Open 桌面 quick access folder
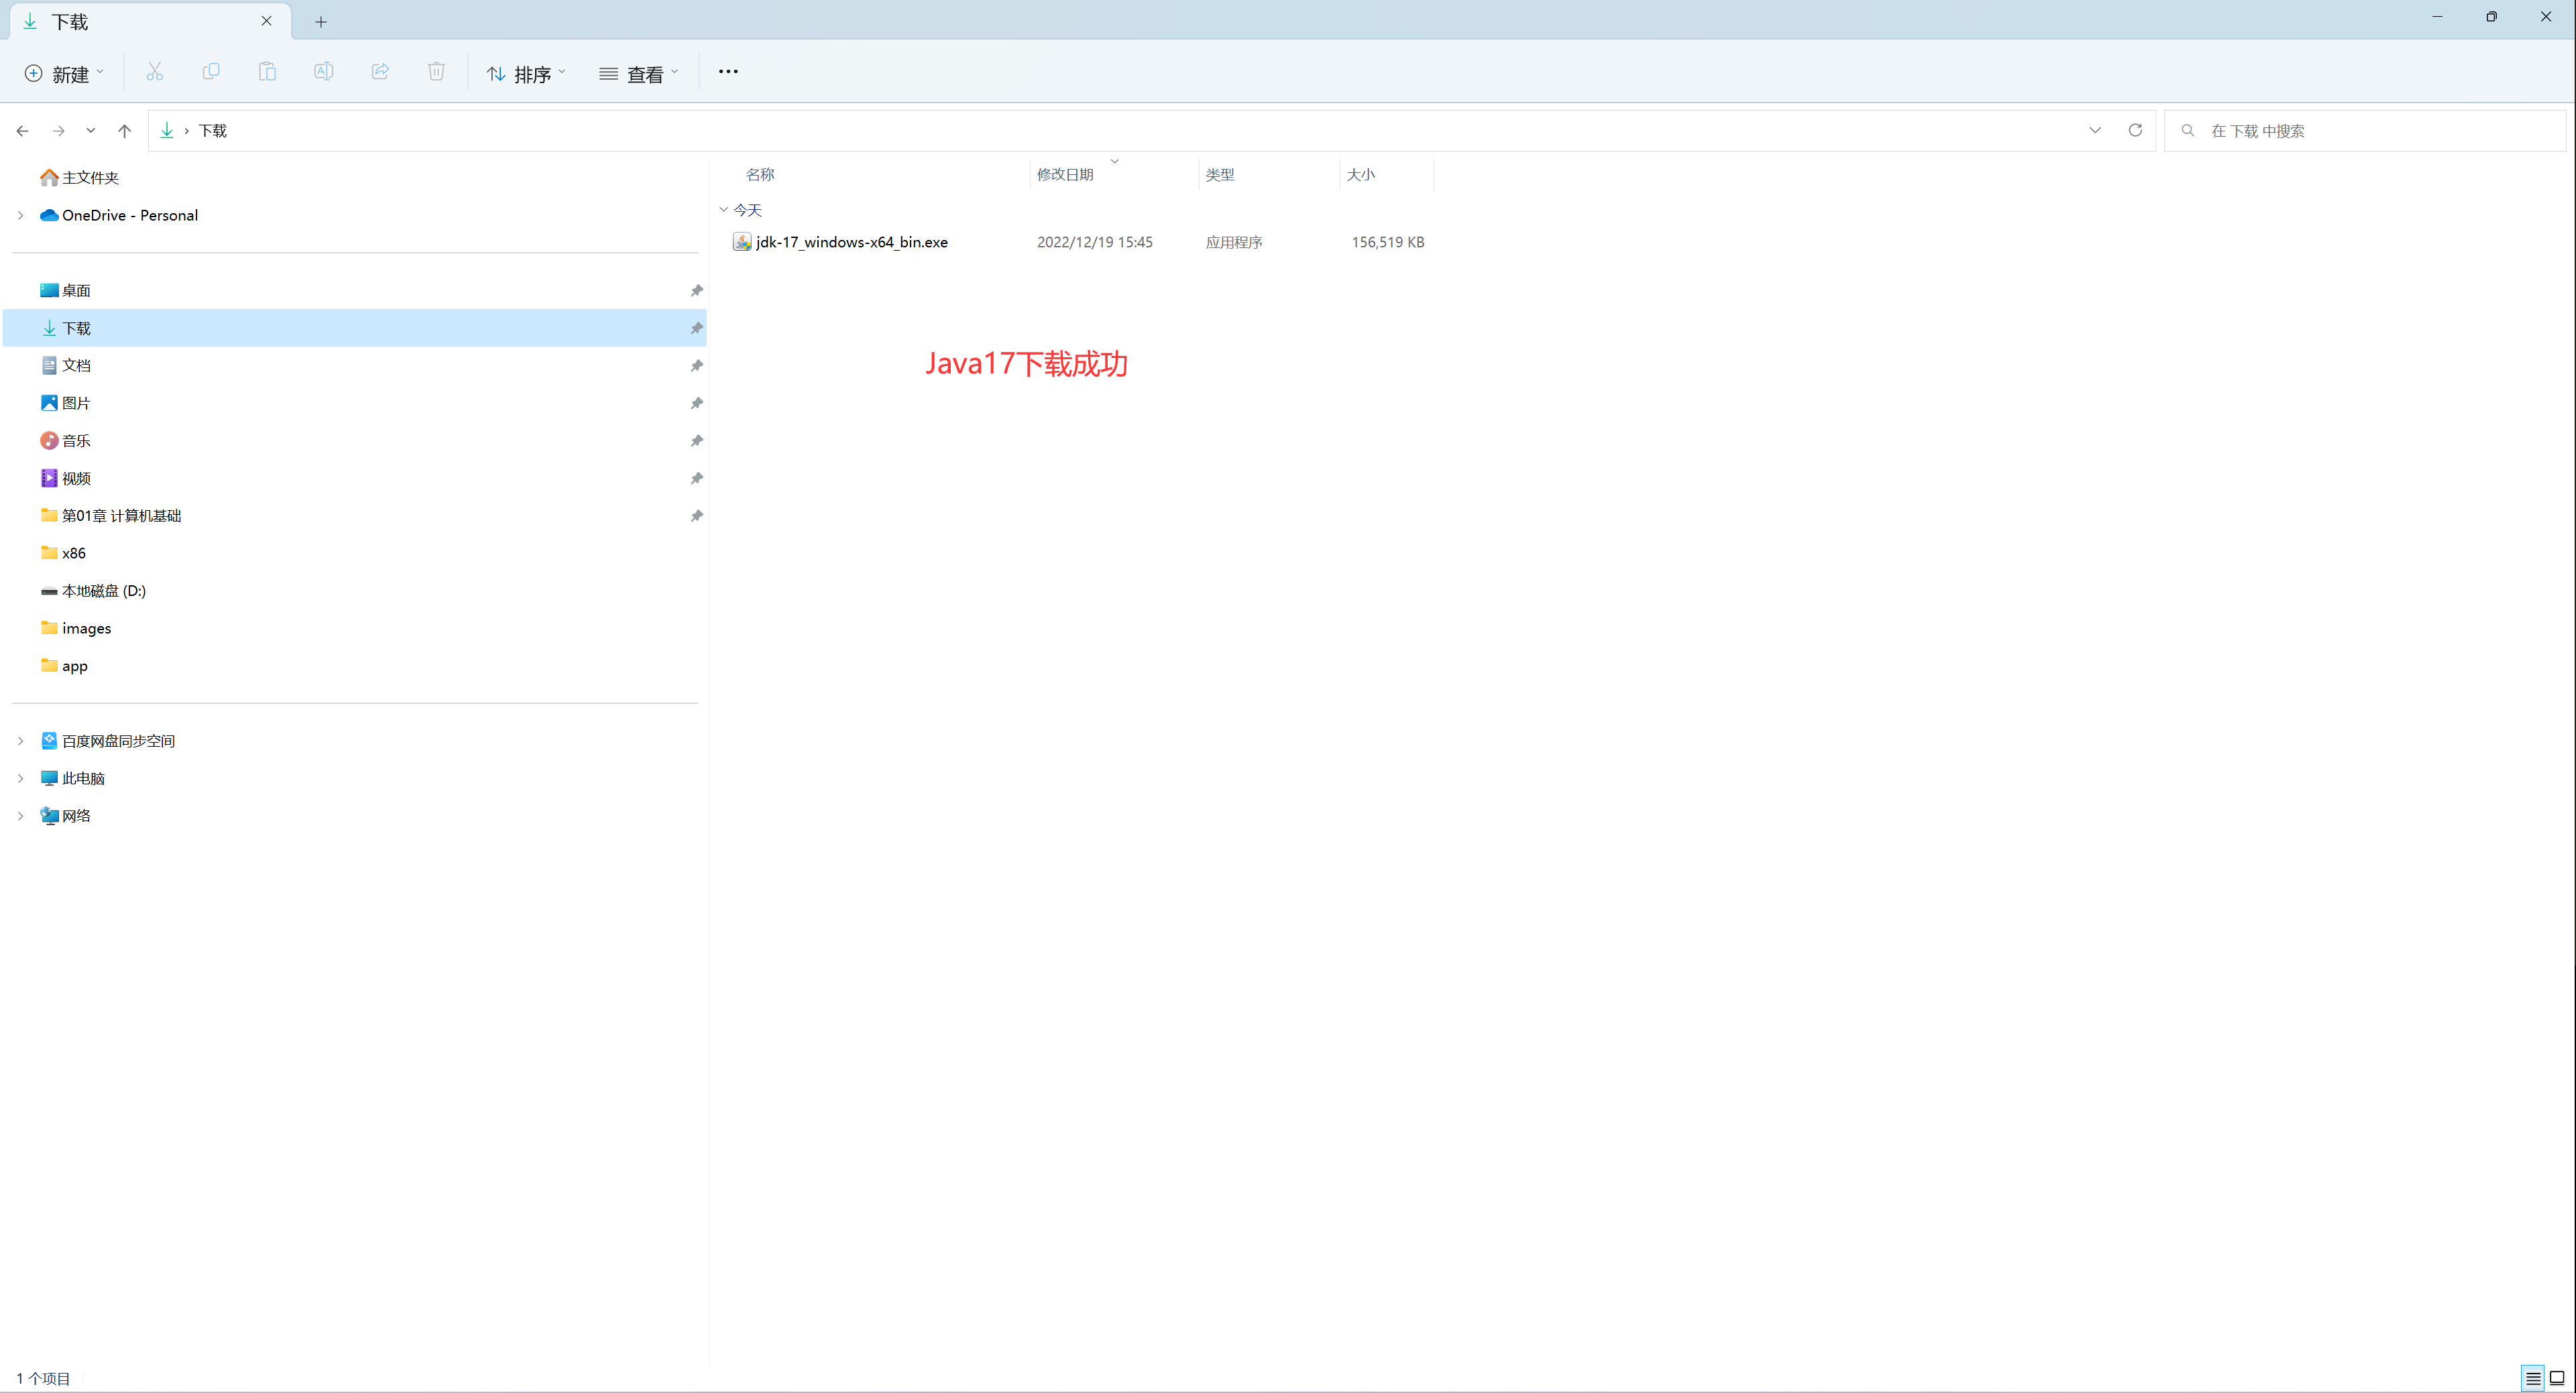Viewport: 2576px width, 1393px height. (66, 291)
